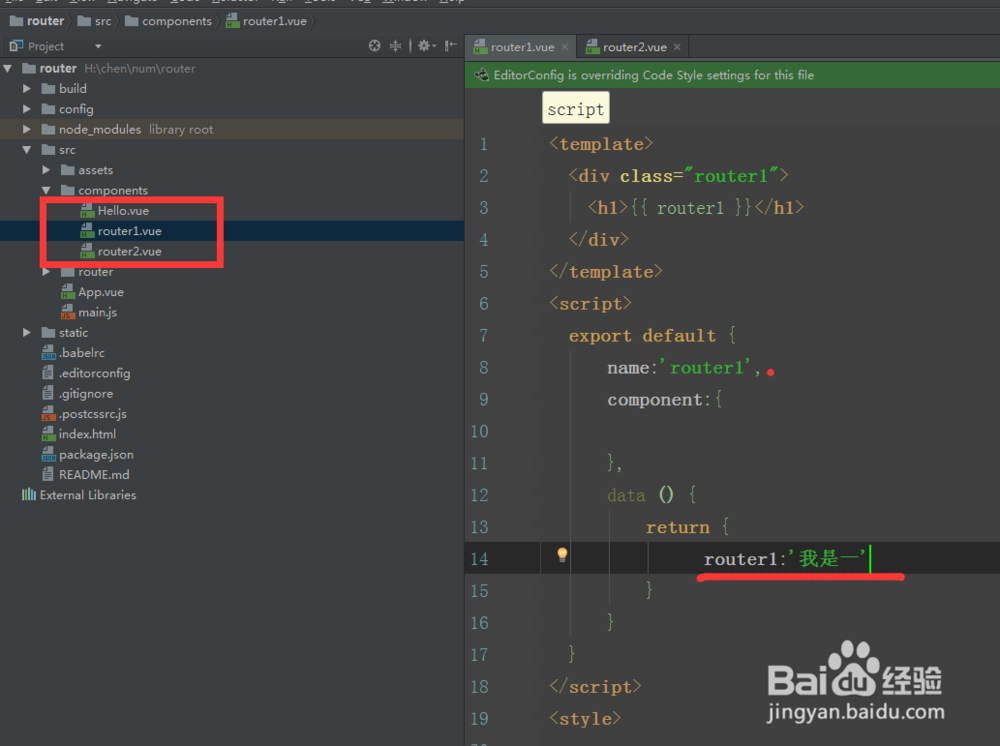Click the EditorConfig notification banner
1000x746 pixels.
coord(732,75)
